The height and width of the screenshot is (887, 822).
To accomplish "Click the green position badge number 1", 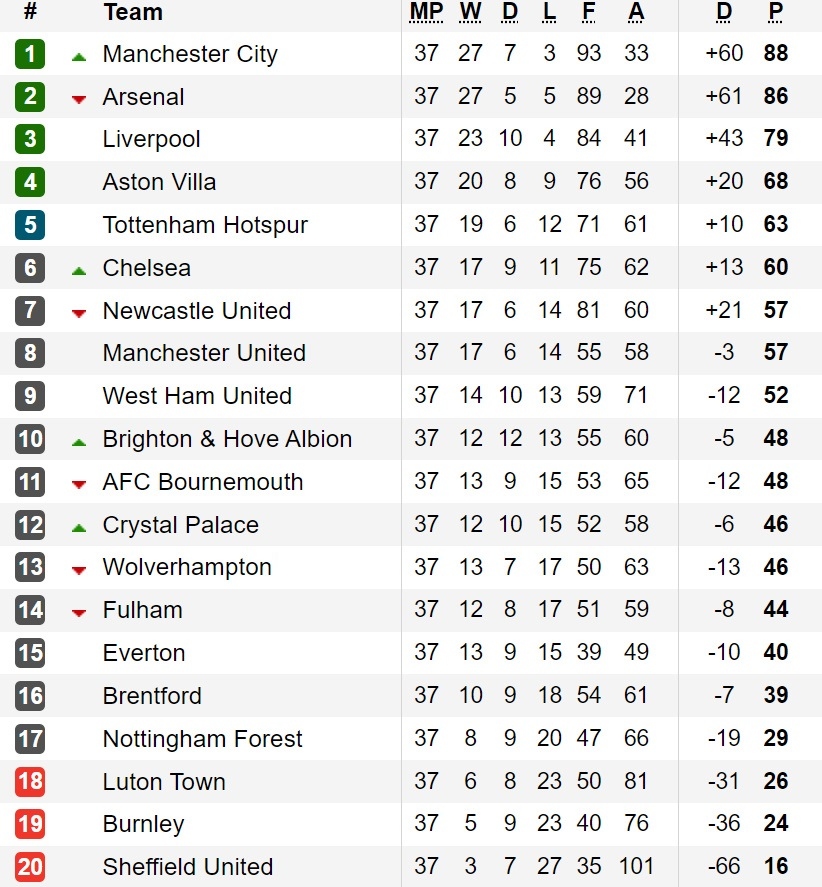I will 30,54.
